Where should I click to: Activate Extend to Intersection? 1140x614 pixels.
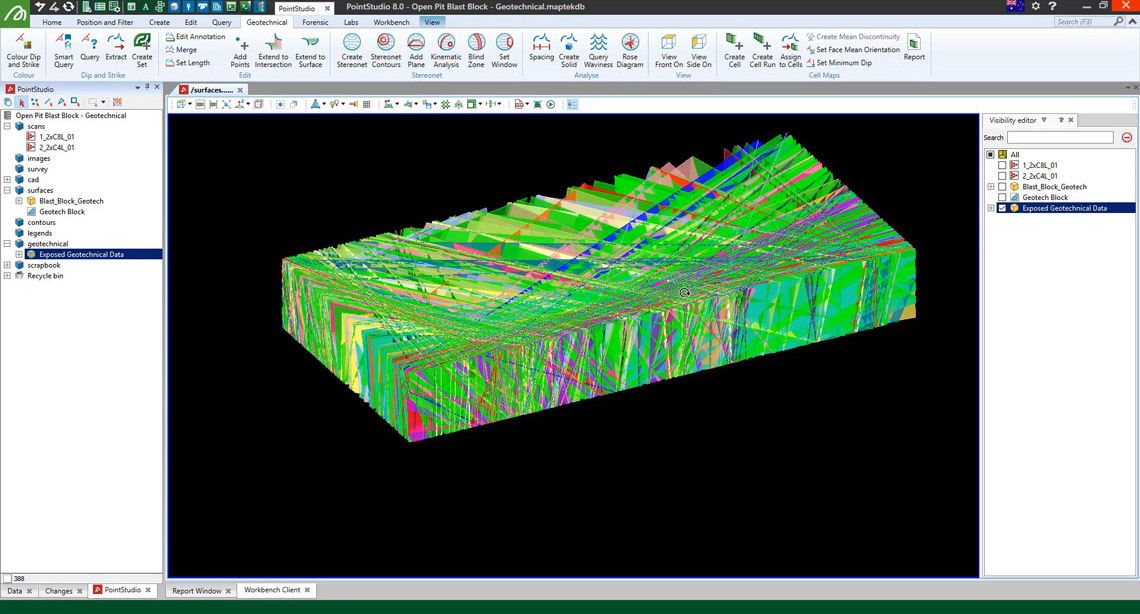pyautogui.click(x=273, y=50)
